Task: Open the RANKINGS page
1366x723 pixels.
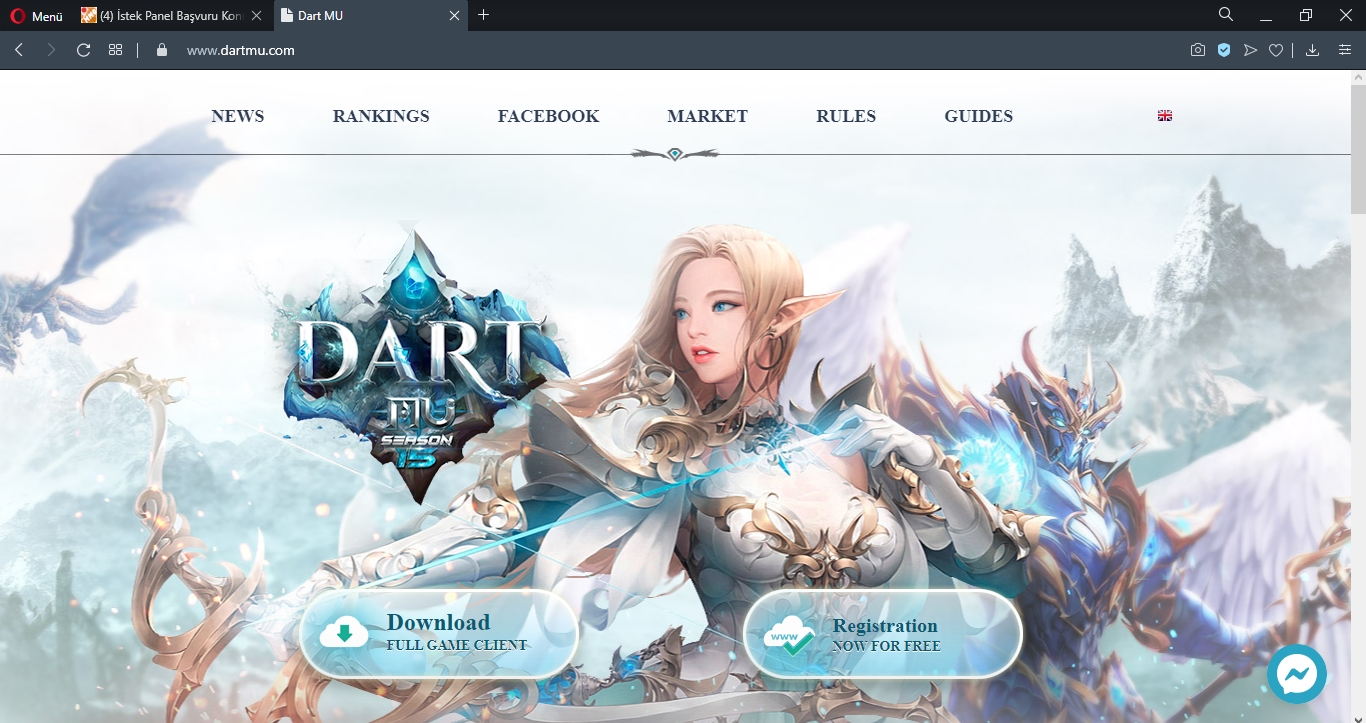Action: 381,116
